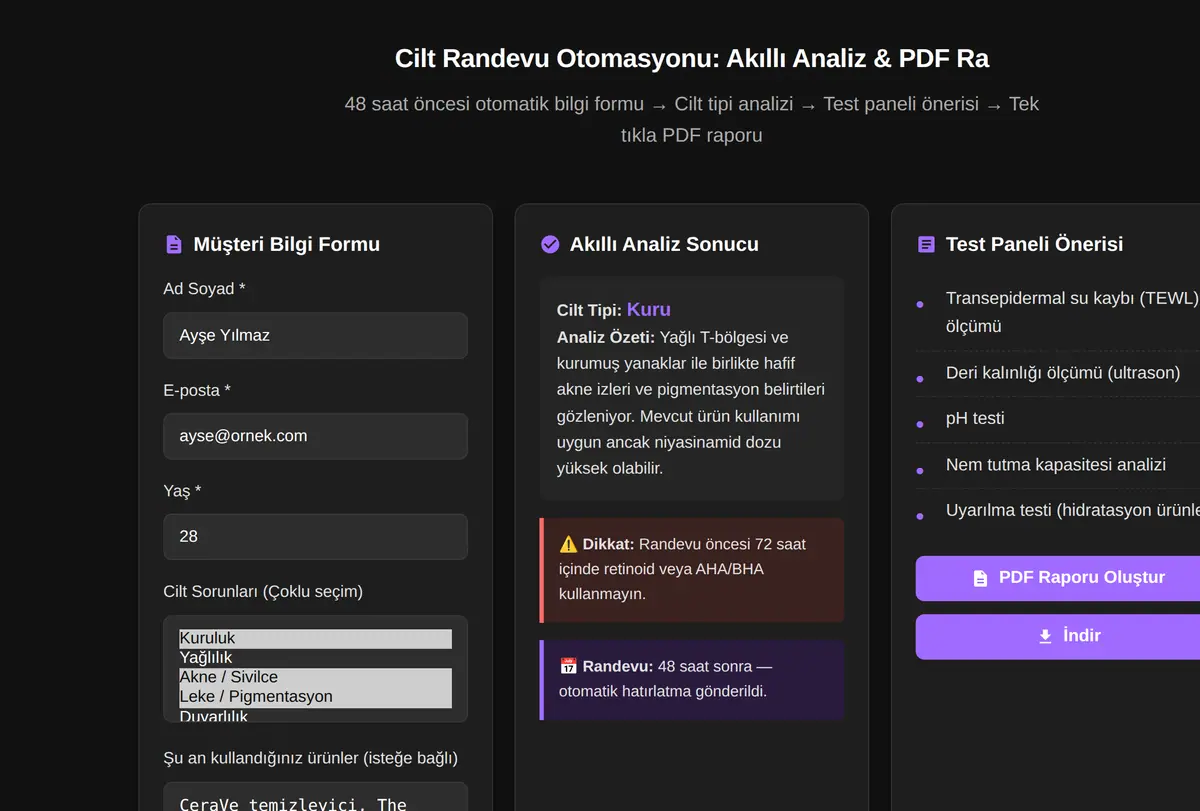Click the Akıllı Analiz Sonucu heading
Screen dimensions: 1200x811
click(x=664, y=244)
